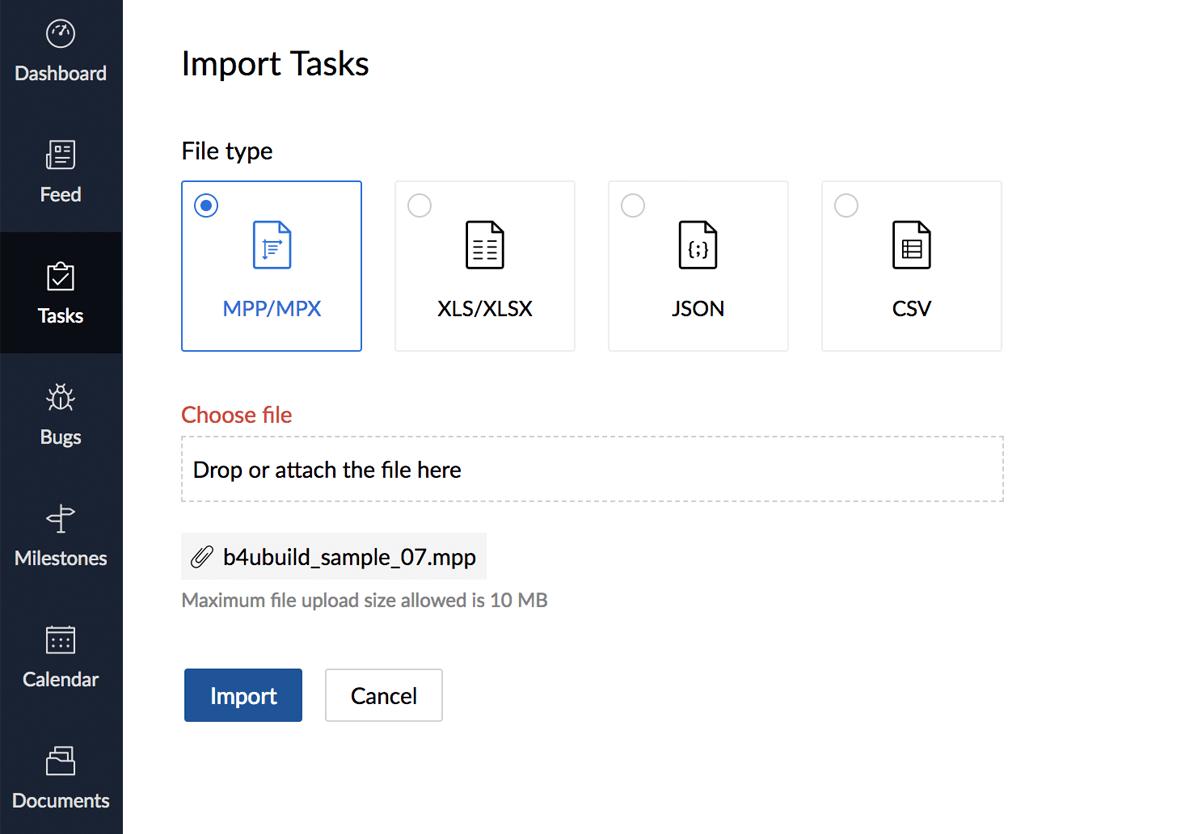Click the Feed newspaper icon
The width and height of the screenshot is (1200, 834).
61,155
